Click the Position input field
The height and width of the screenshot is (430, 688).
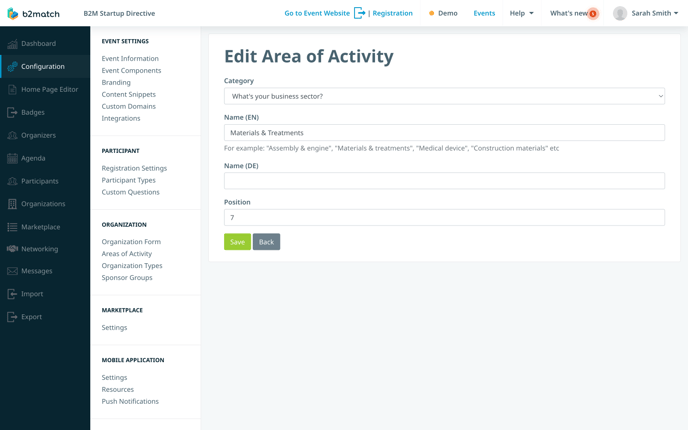[x=444, y=218]
